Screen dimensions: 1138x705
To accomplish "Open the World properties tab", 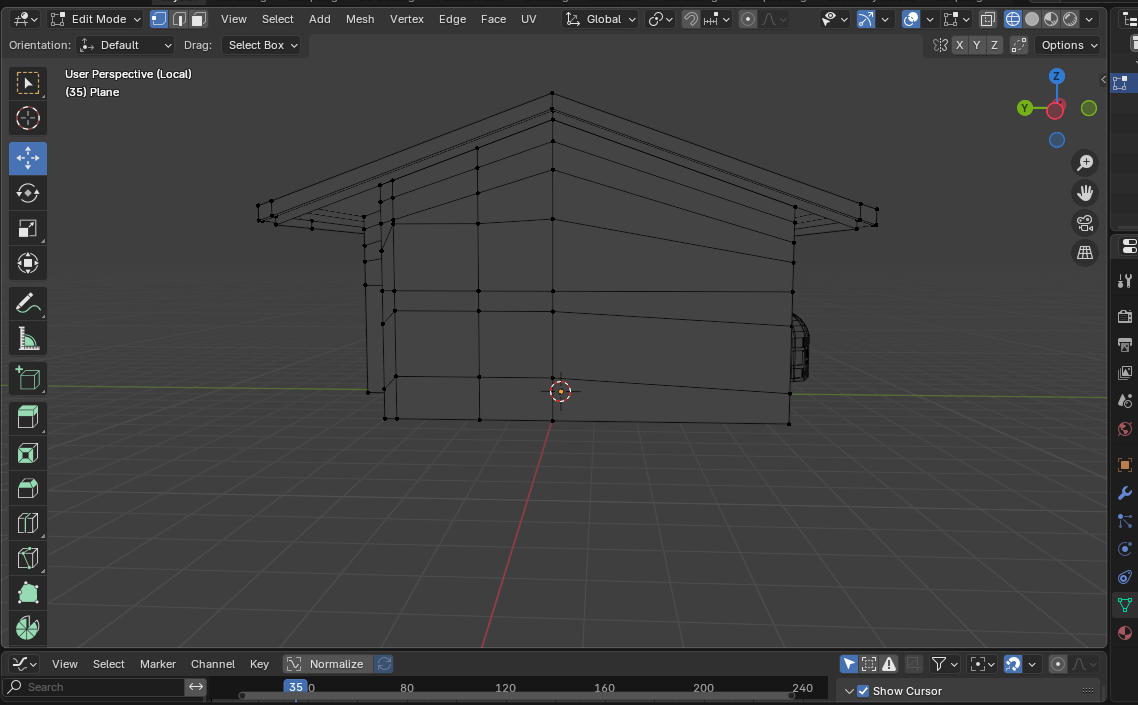I will coord(1125,429).
